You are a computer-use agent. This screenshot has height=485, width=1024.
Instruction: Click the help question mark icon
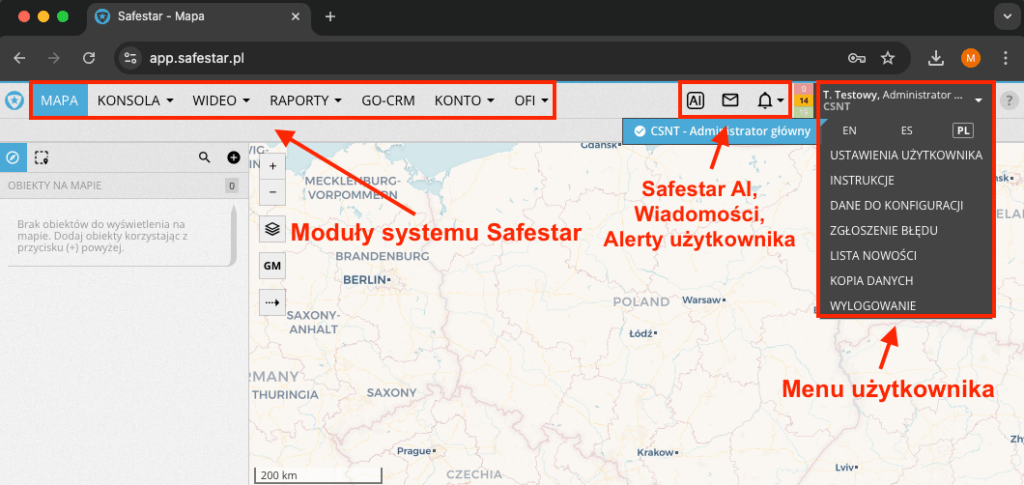(1010, 101)
